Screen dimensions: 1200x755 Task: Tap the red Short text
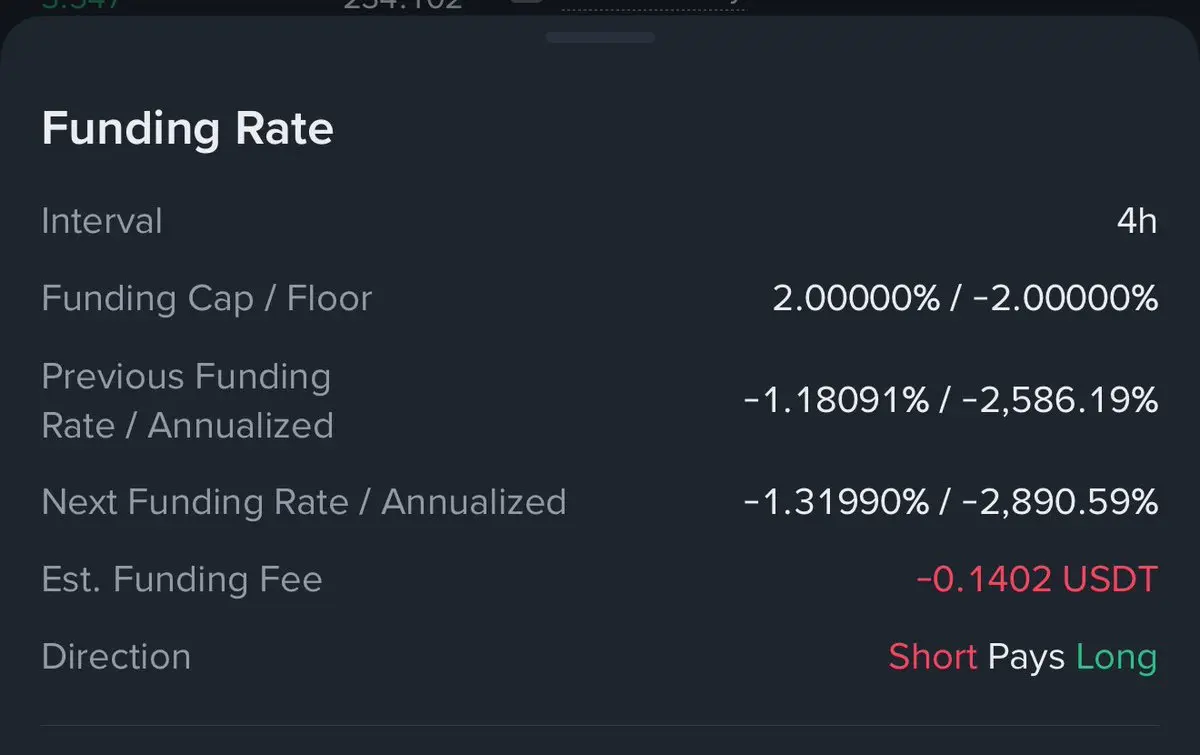(x=932, y=657)
